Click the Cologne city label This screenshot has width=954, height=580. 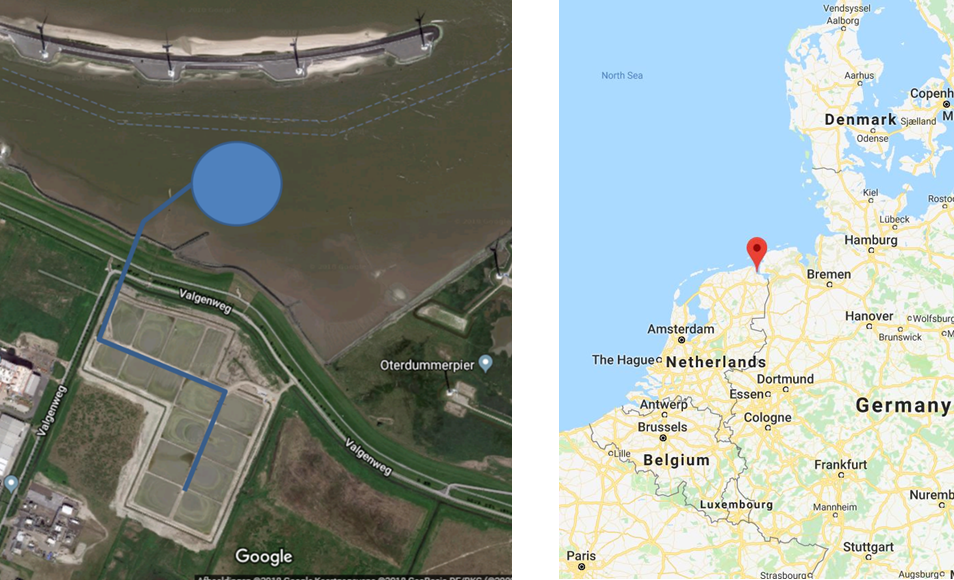pyautogui.click(x=767, y=418)
